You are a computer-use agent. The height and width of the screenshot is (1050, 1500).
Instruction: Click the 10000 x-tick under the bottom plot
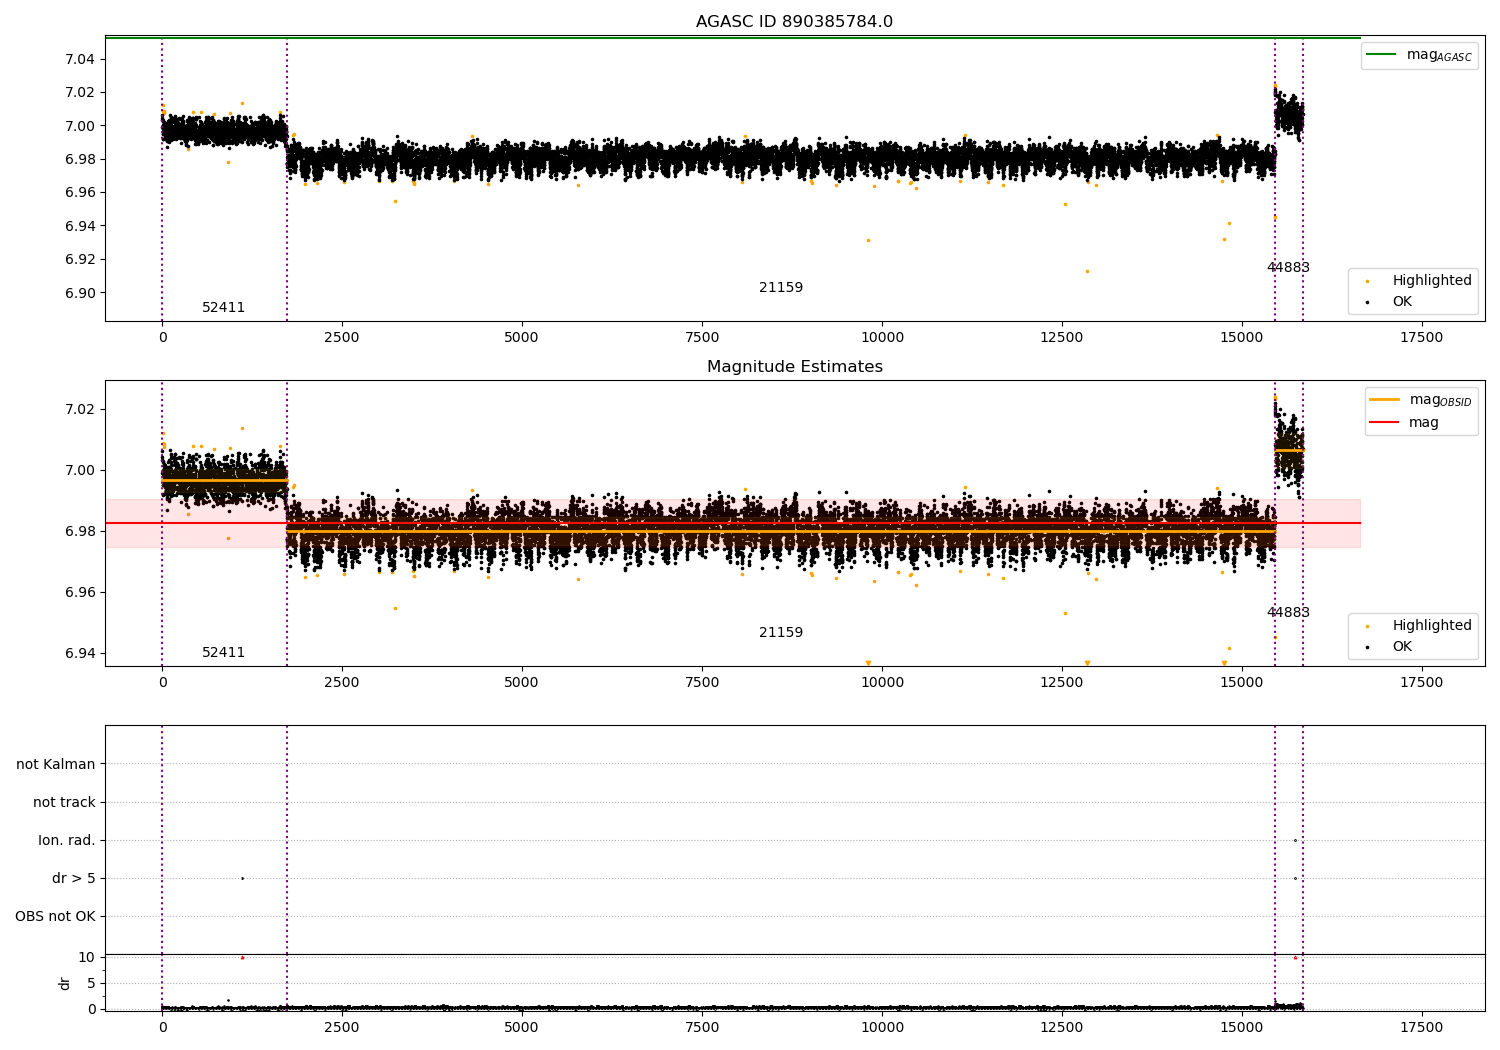pos(882,1027)
